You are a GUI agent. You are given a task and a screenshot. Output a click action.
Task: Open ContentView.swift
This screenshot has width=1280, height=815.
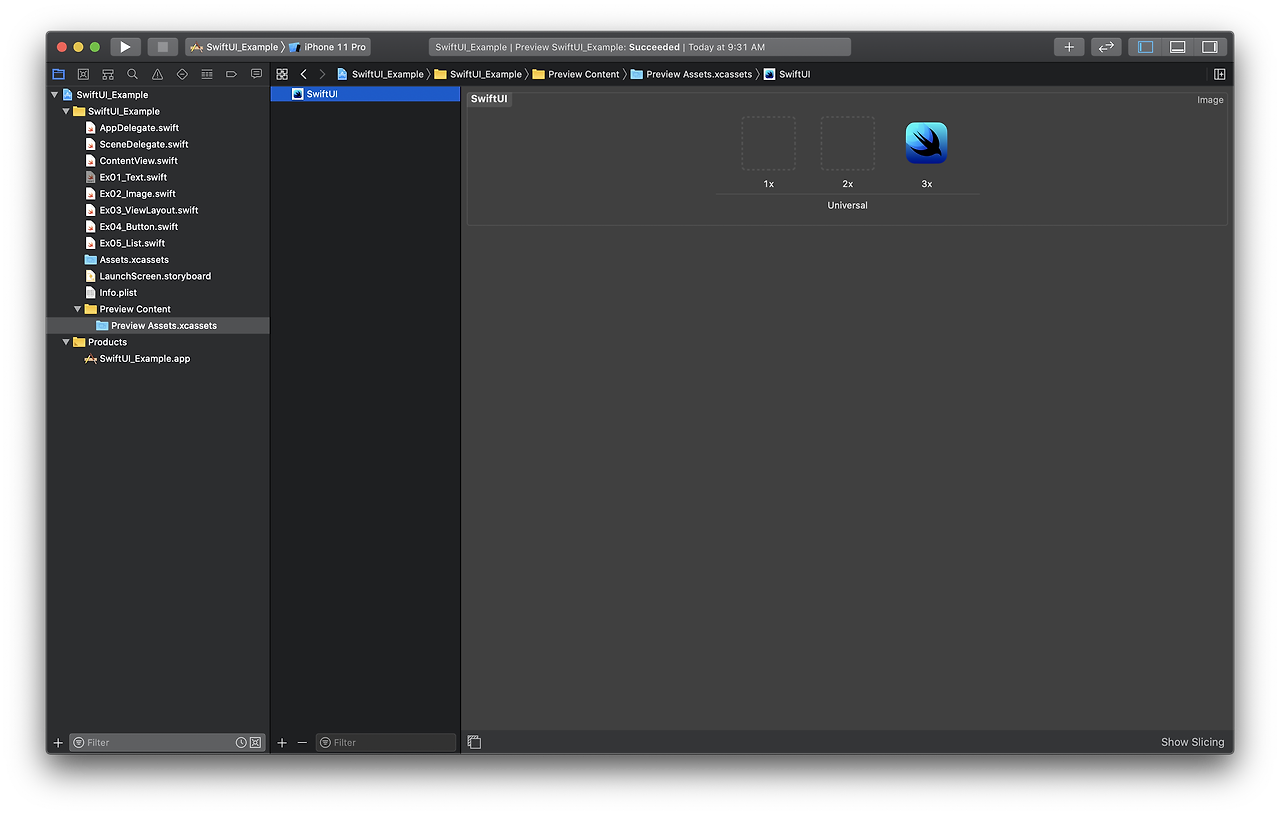[x=138, y=161]
